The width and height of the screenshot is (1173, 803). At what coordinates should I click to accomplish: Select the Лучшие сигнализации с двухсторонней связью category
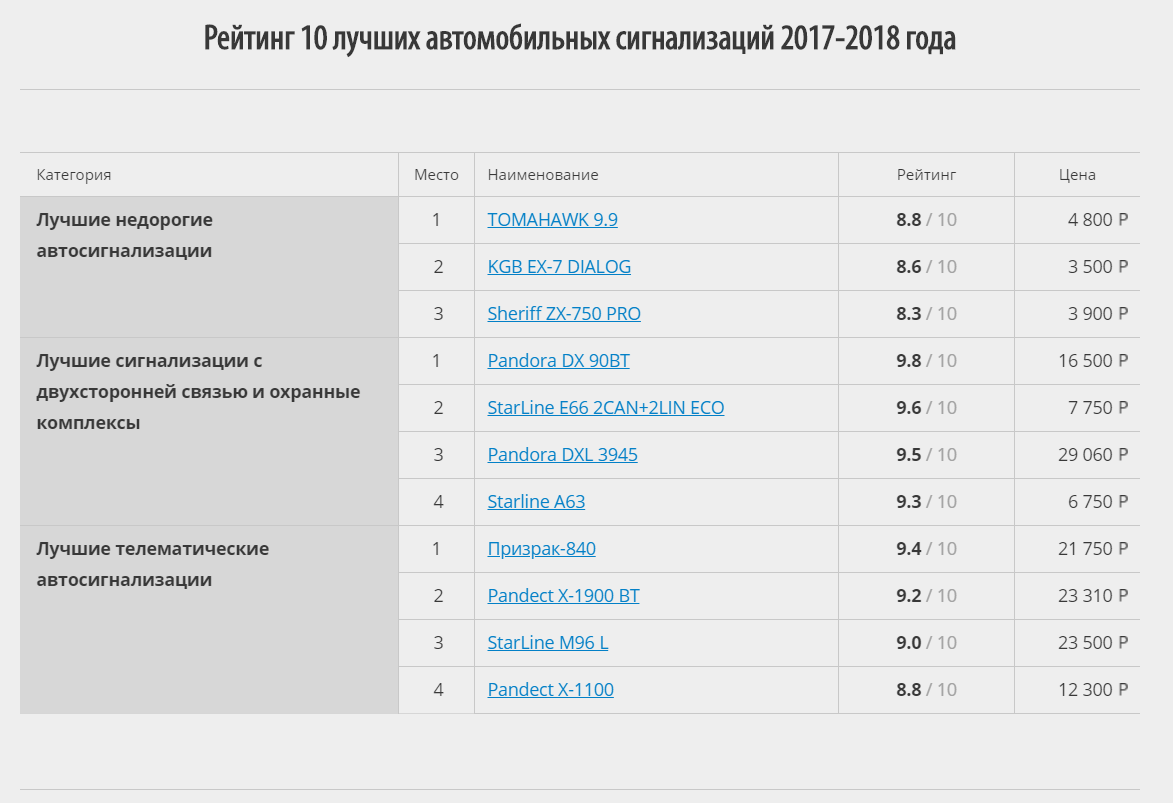click(x=209, y=432)
